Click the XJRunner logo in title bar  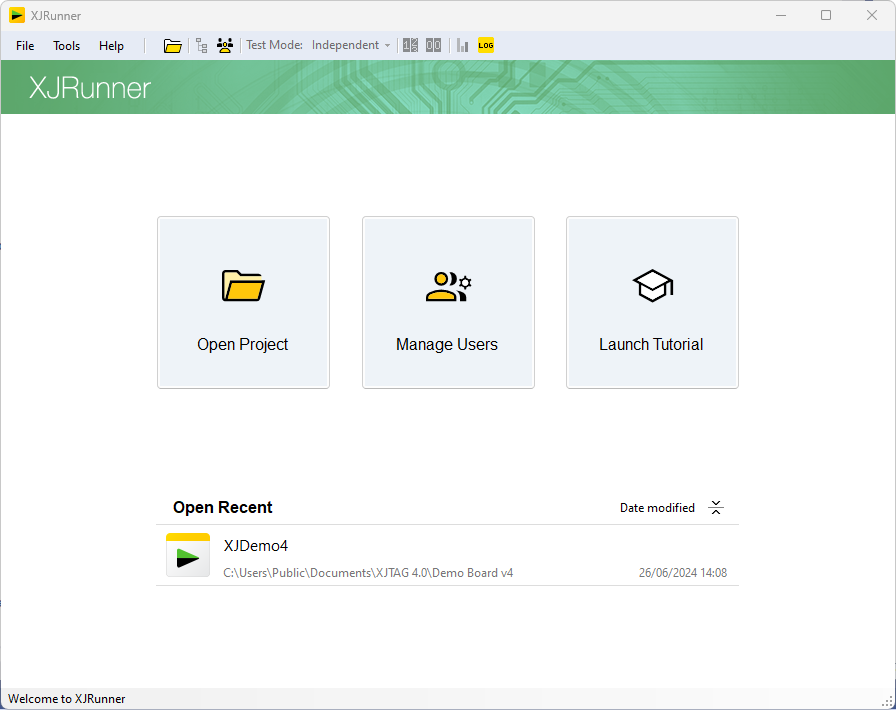click(x=17, y=15)
